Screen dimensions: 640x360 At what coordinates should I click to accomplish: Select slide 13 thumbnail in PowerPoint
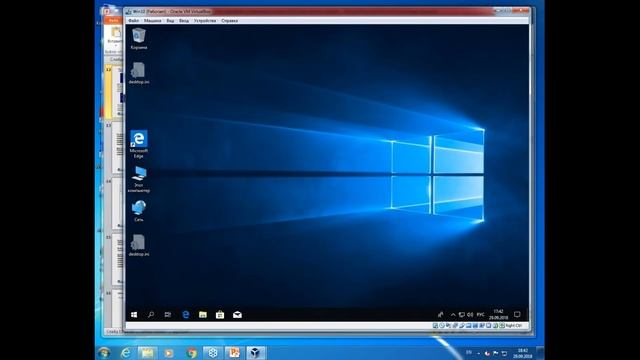coord(118,148)
